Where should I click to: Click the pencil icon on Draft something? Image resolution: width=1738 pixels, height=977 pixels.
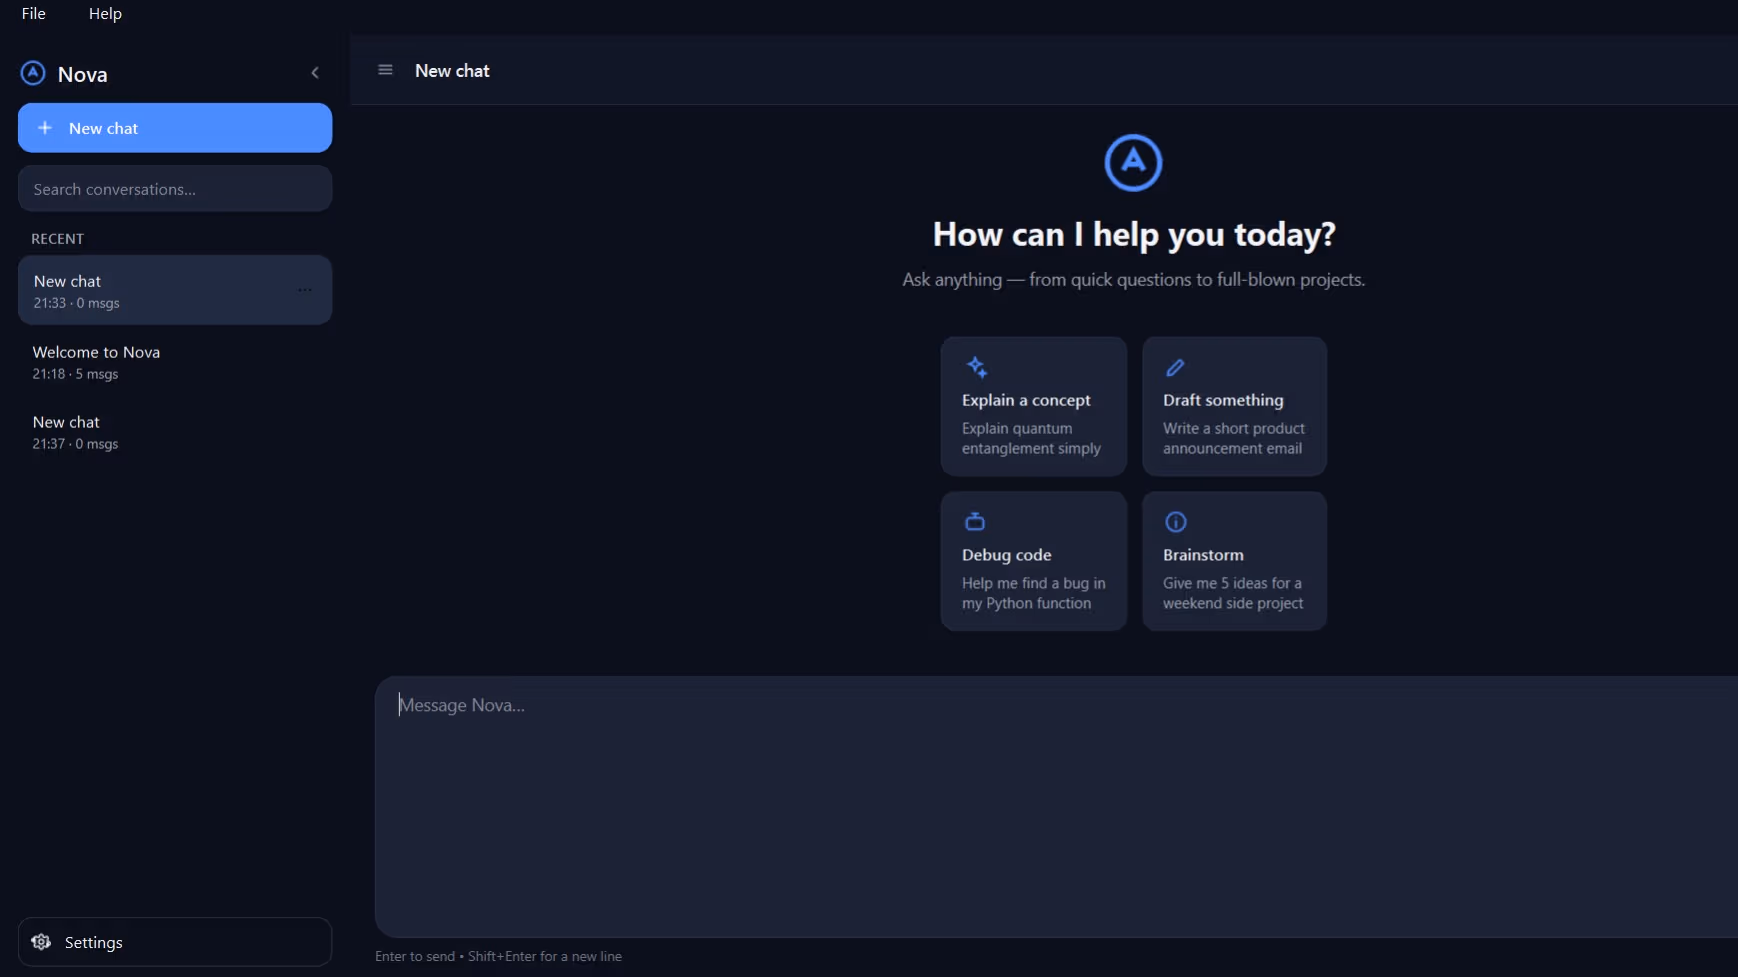(1175, 367)
